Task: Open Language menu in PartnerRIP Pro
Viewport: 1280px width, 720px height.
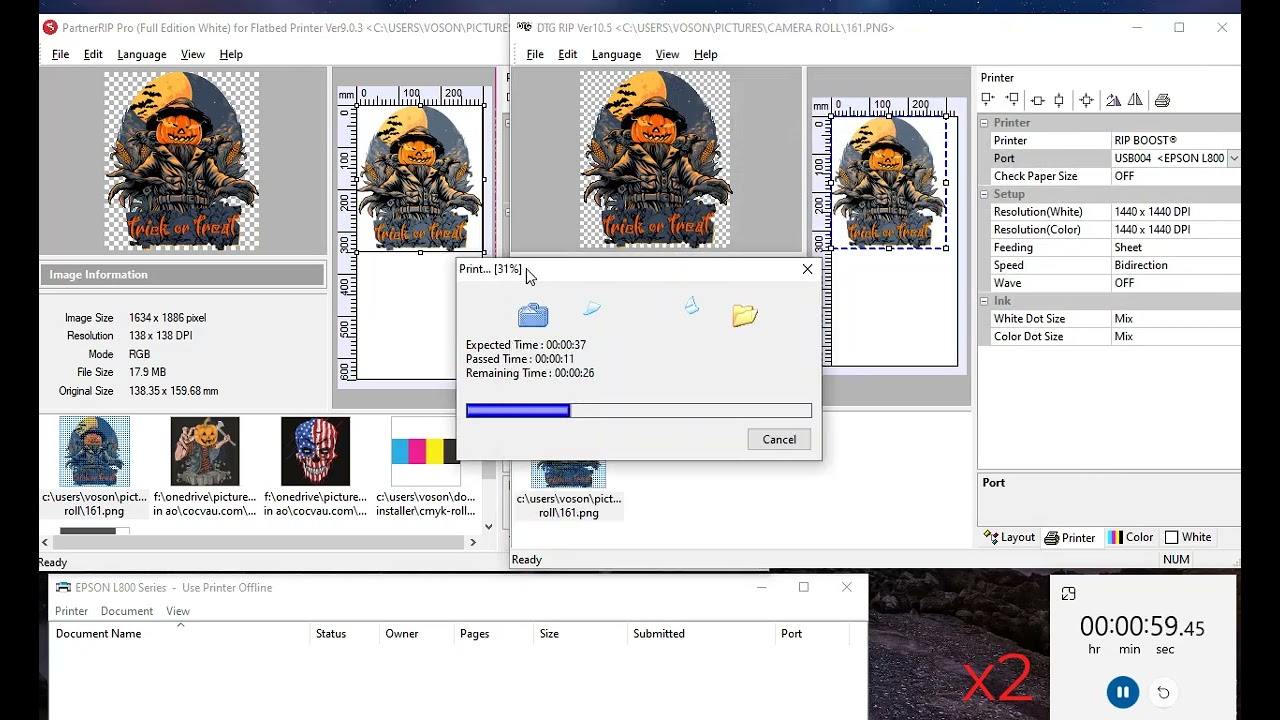Action: pyautogui.click(x=142, y=54)
